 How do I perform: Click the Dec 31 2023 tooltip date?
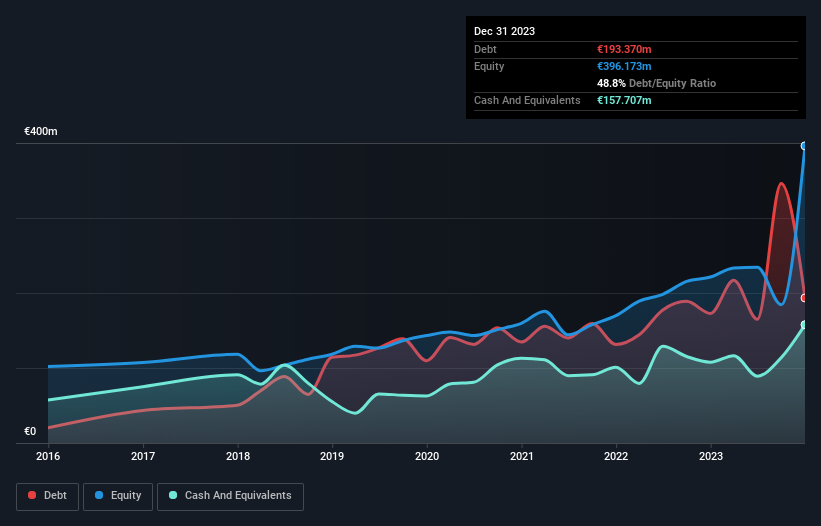[504, 31]
